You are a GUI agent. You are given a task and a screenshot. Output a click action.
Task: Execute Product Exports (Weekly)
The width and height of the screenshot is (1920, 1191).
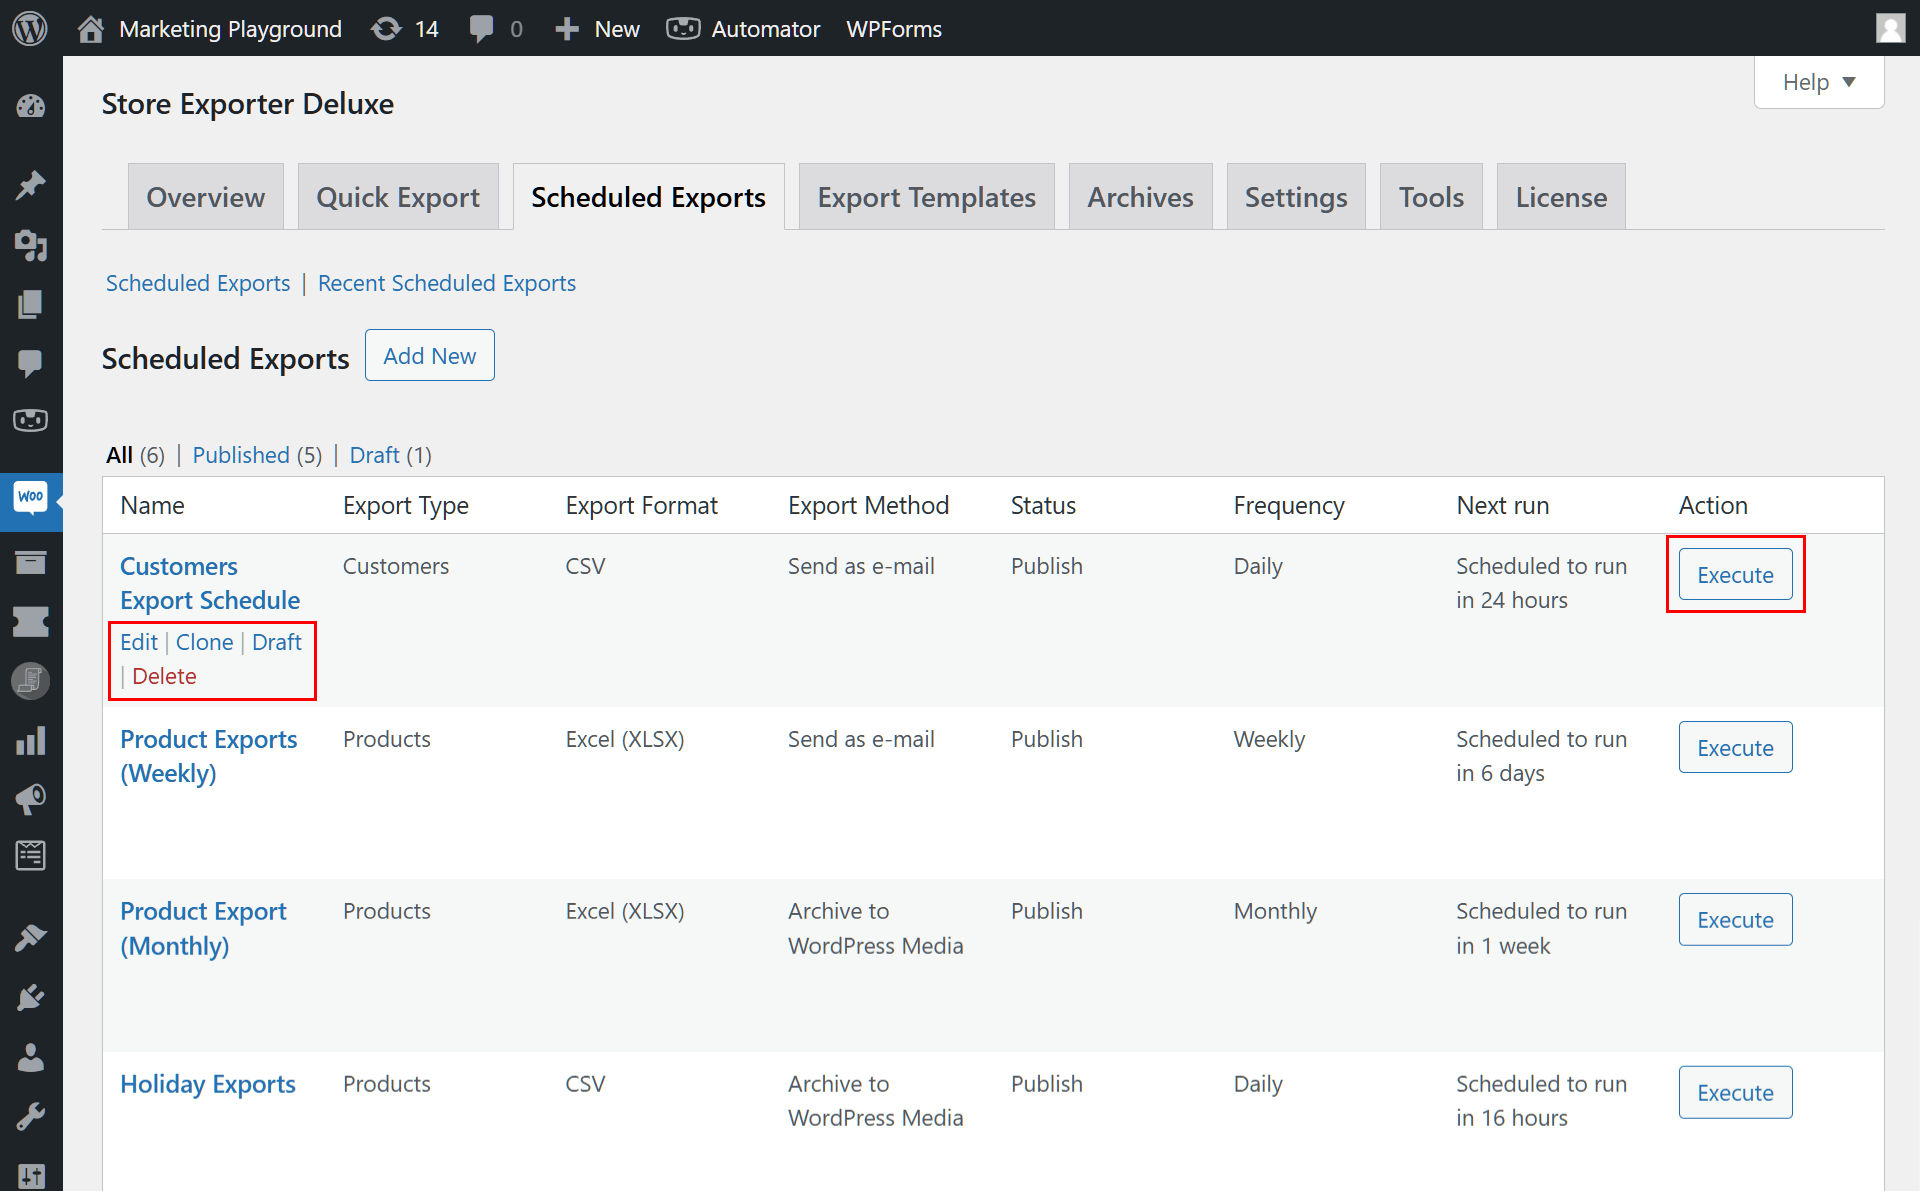tap(1735, 747)
